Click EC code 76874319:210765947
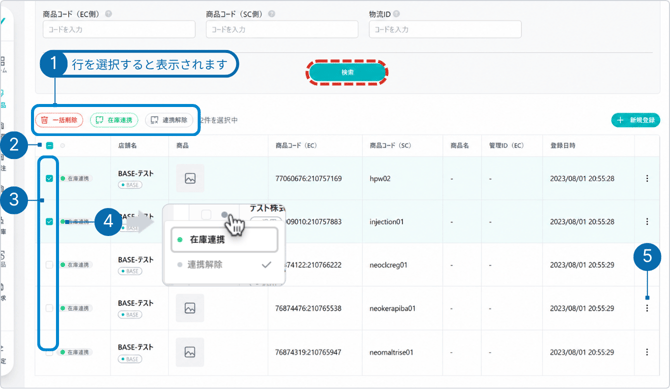This screenshot has width=670, height=390. tap(308, 352)
